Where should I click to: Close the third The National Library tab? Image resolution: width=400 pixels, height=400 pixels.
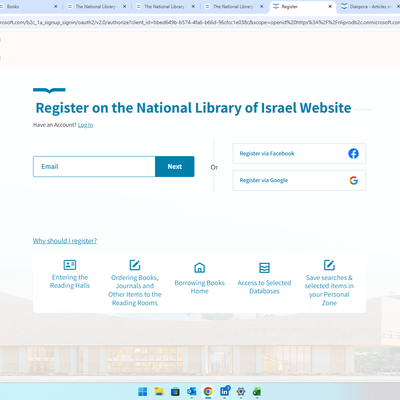262,6
